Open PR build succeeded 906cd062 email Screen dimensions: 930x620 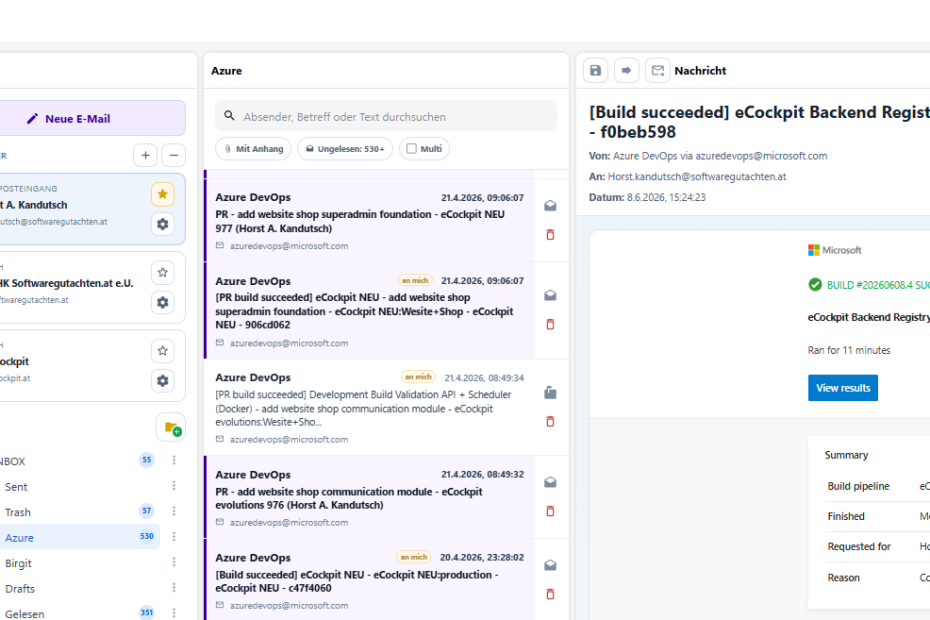tap(369, 311)
